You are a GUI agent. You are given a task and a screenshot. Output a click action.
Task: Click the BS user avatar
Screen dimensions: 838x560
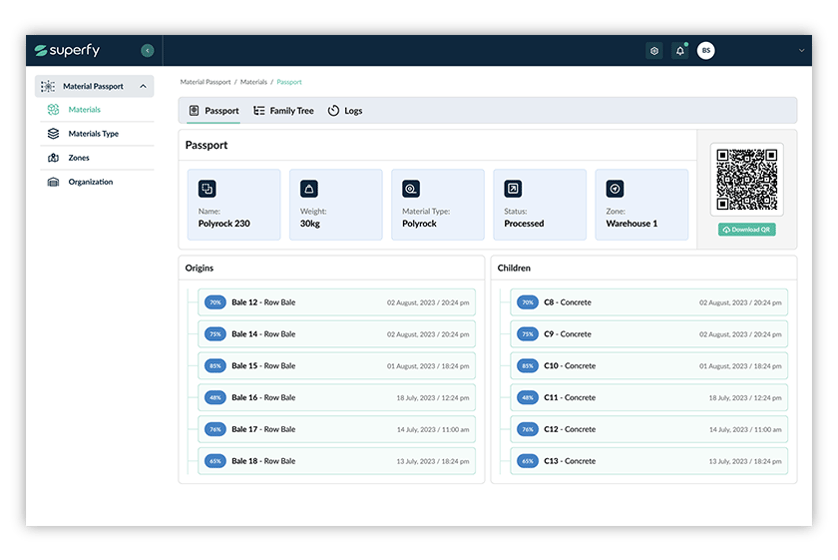tap(706, 50)
